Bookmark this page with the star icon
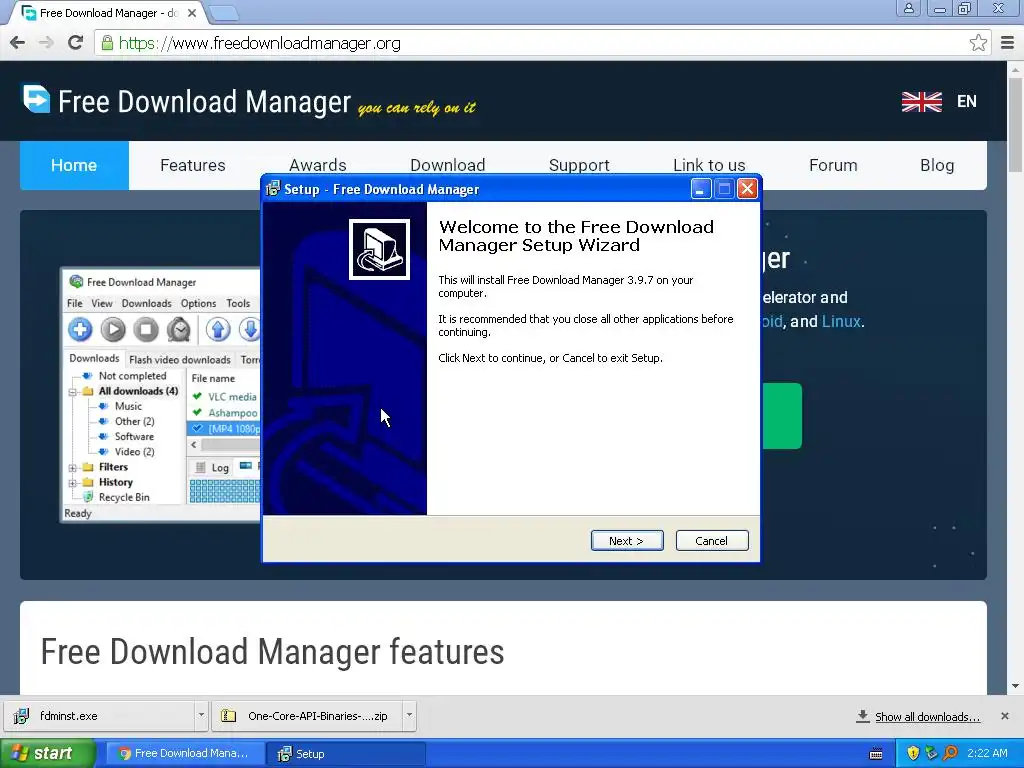The height and width of the screenshot is (768, 1024). pyautogui.click(x=978, y=43)
